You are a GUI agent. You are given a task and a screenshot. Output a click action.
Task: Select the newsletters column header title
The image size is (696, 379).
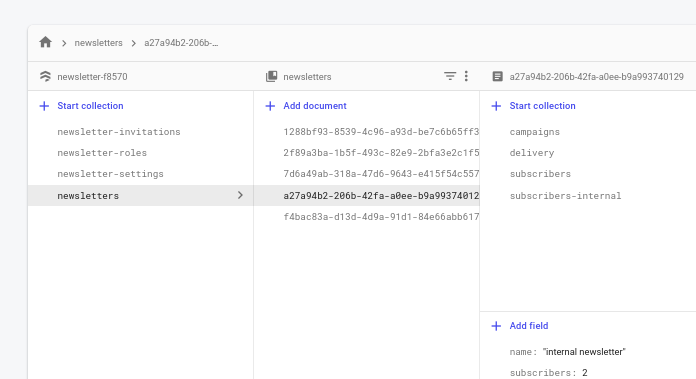tap(307, 77)
